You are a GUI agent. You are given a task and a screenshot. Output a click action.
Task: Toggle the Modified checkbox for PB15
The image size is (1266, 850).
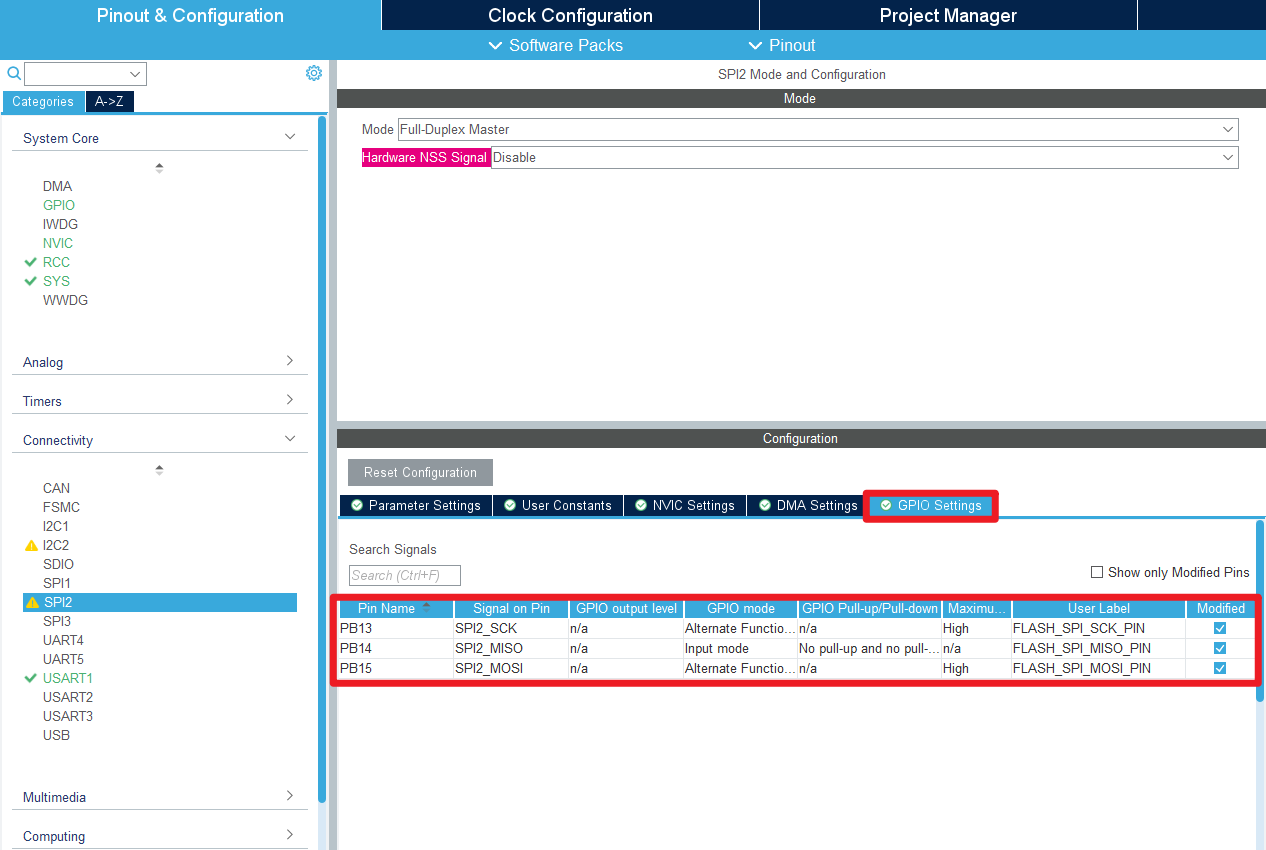[1219, 668]
